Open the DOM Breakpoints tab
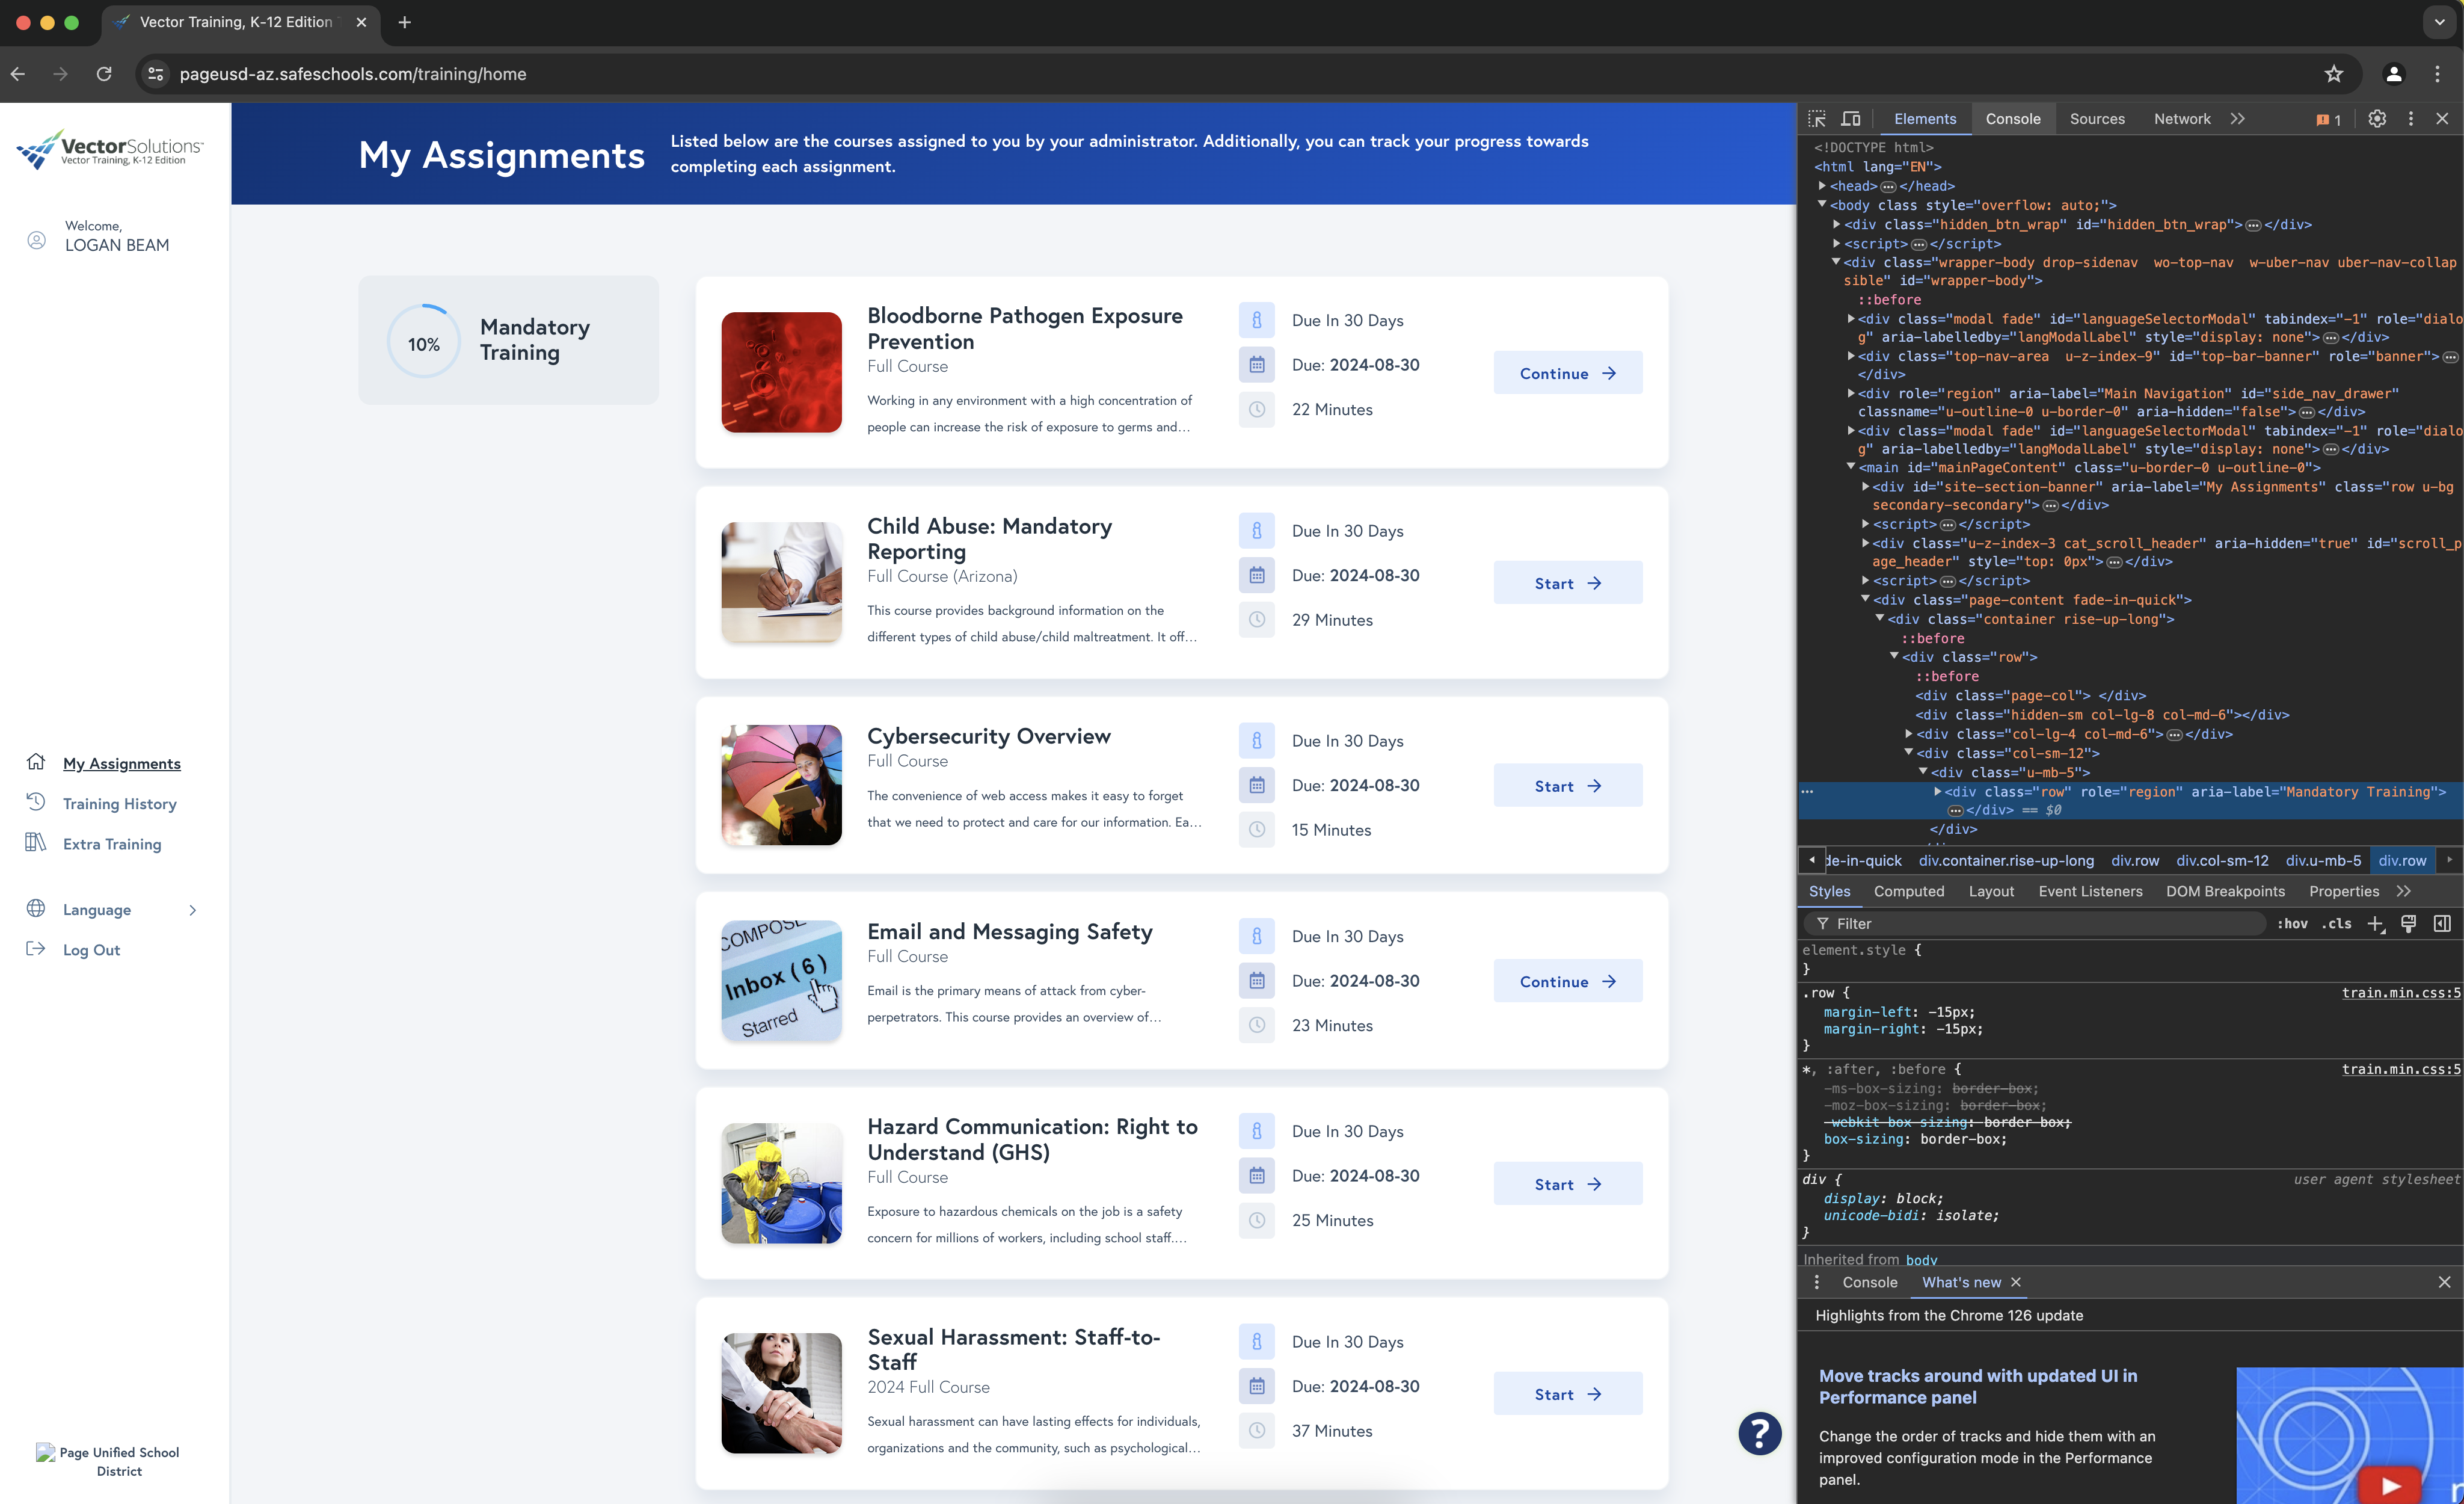Image resolution: width=2464 pixels, height=1504 pixels. click(2225, 891)
